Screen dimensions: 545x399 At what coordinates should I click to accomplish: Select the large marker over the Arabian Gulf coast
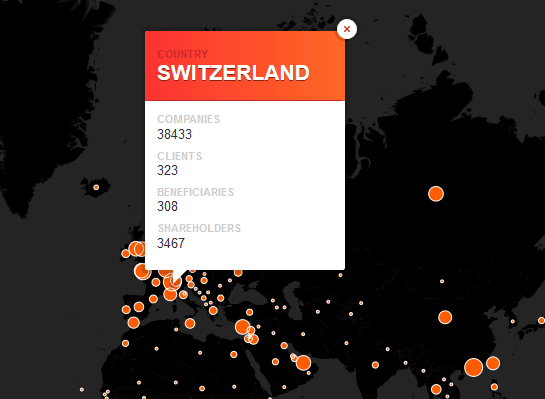303,363
